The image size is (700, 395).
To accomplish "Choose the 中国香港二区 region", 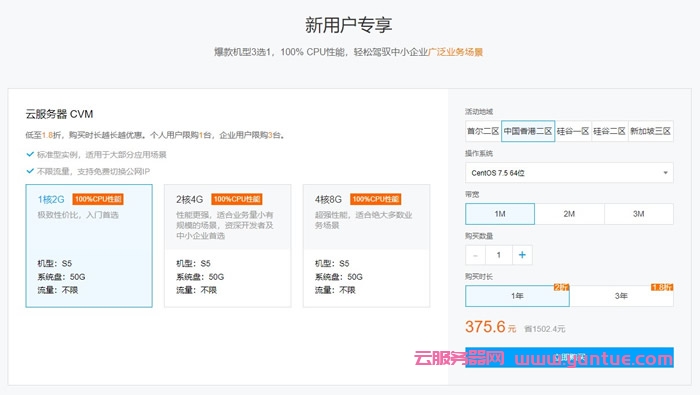I will (x=528, y=131).
